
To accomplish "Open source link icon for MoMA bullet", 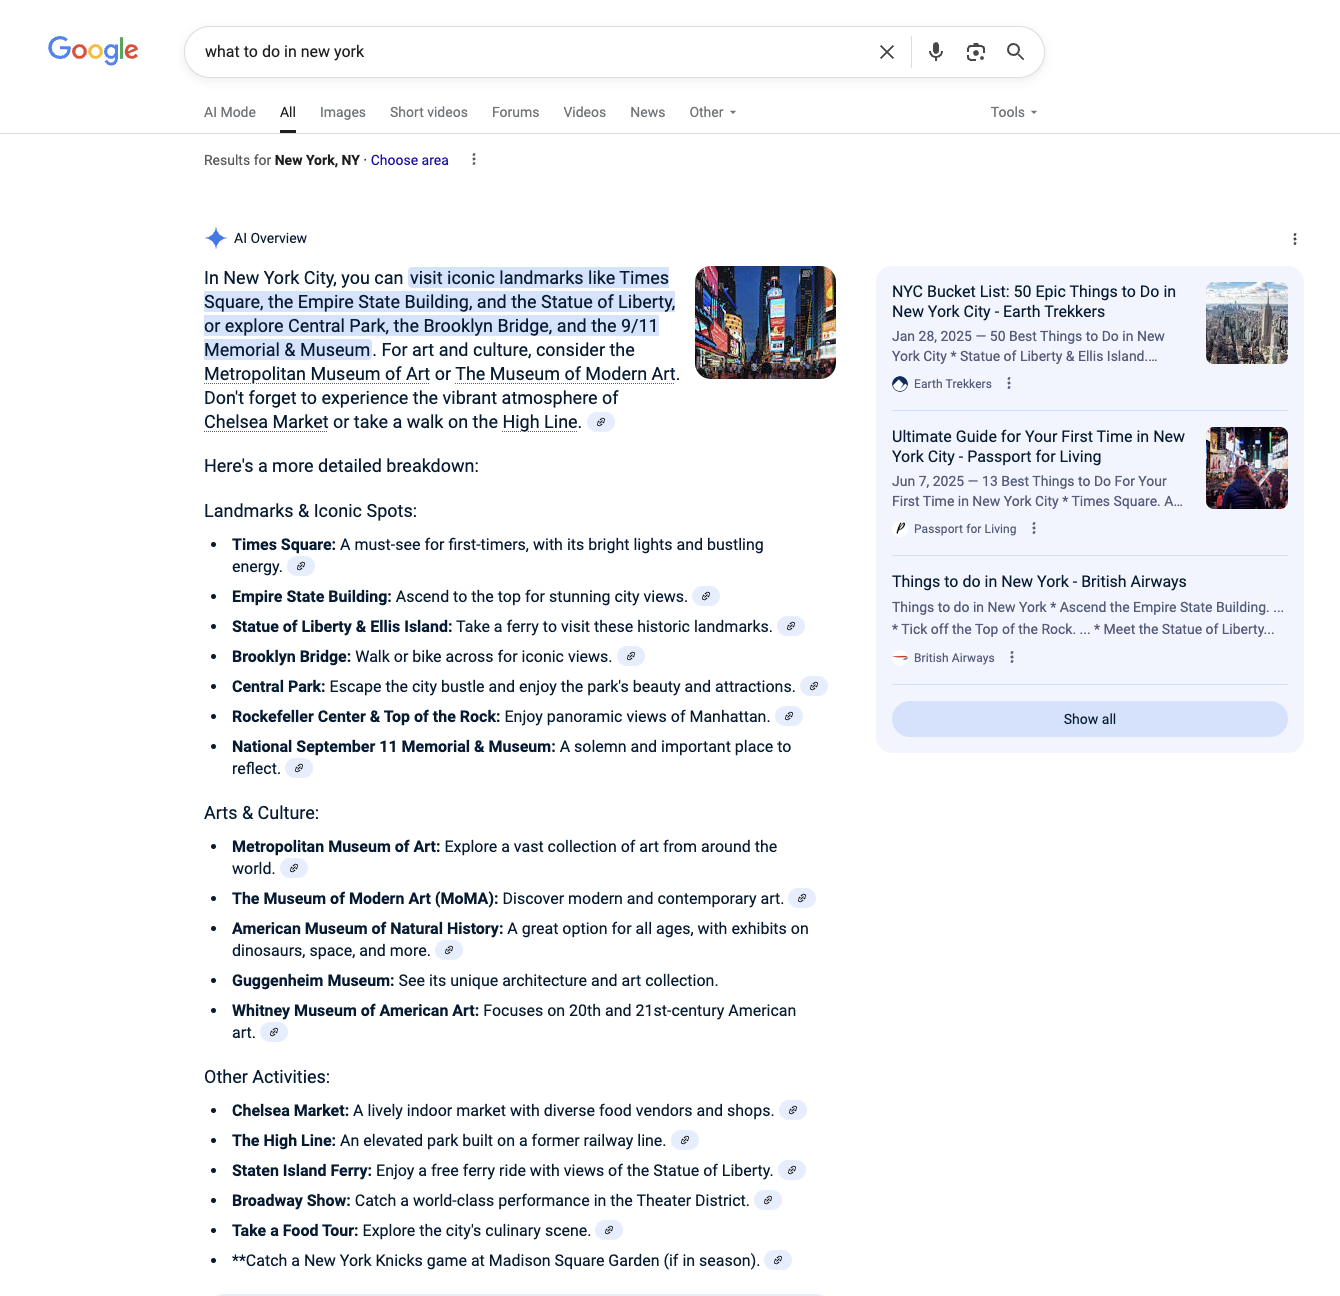I will coord(802,898).
